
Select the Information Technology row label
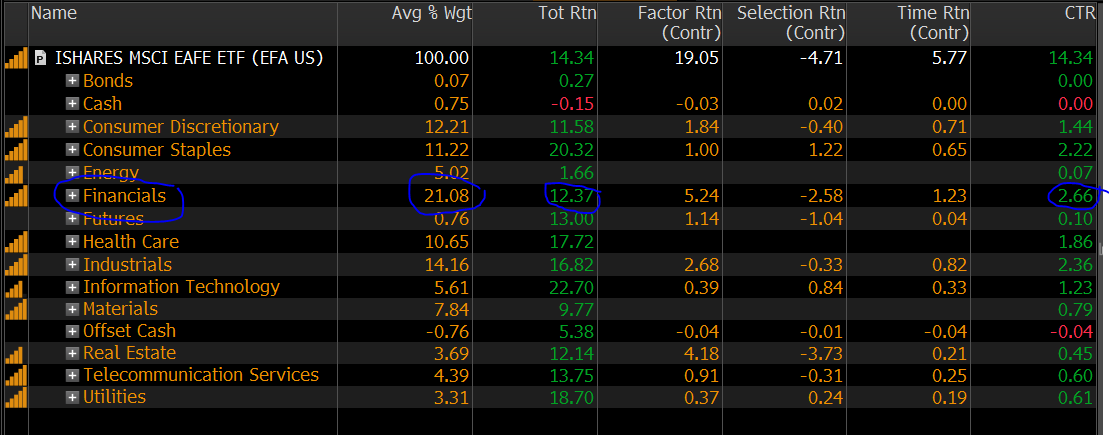tap(181, 287)
